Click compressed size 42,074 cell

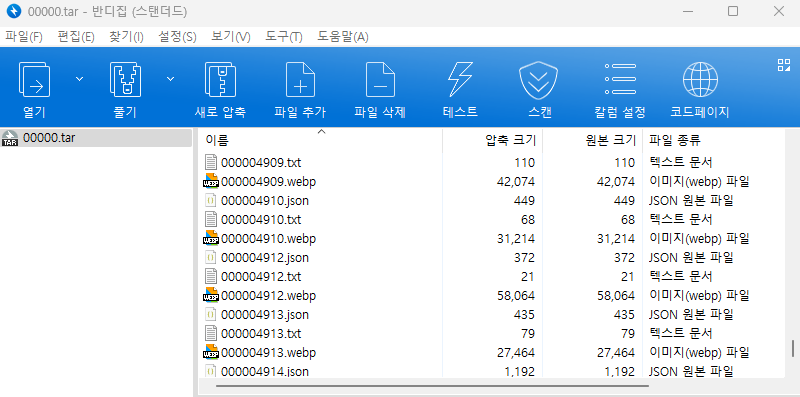pyautogui.click(x=515, y=182)
